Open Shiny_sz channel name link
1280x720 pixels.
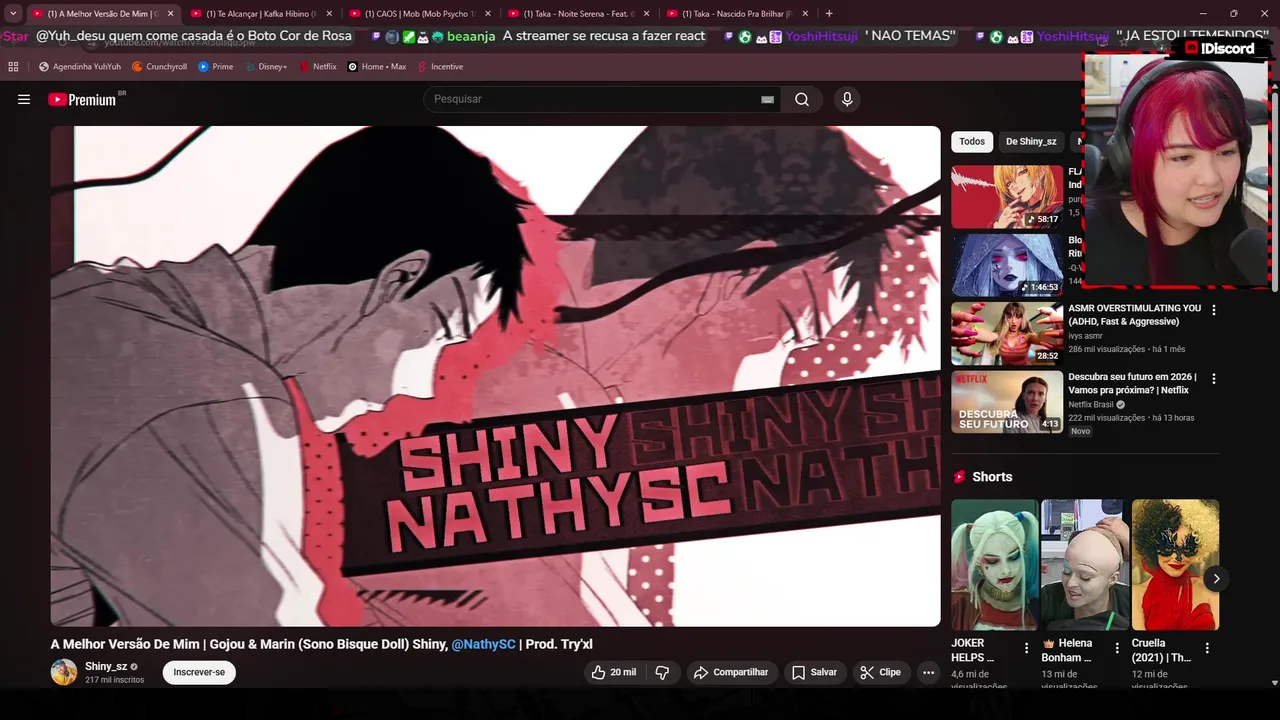click(x=106, y=666)
